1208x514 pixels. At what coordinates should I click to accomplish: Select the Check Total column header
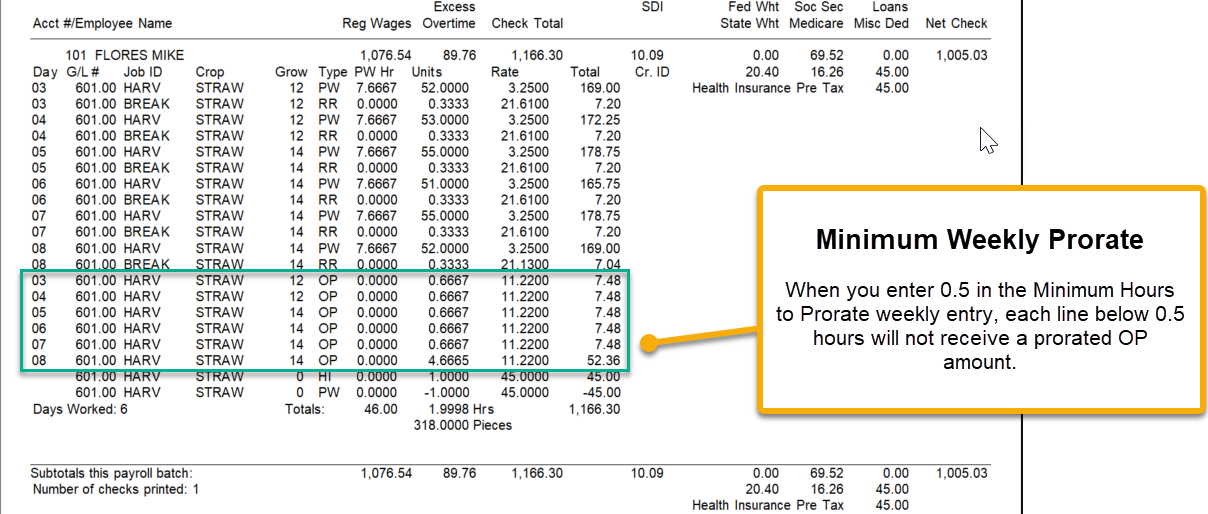527,23
